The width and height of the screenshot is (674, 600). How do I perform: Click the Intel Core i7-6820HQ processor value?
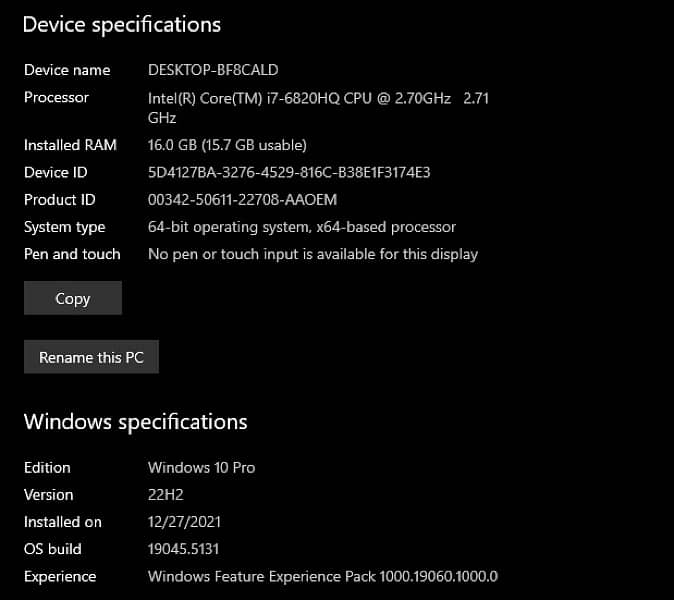317,98
